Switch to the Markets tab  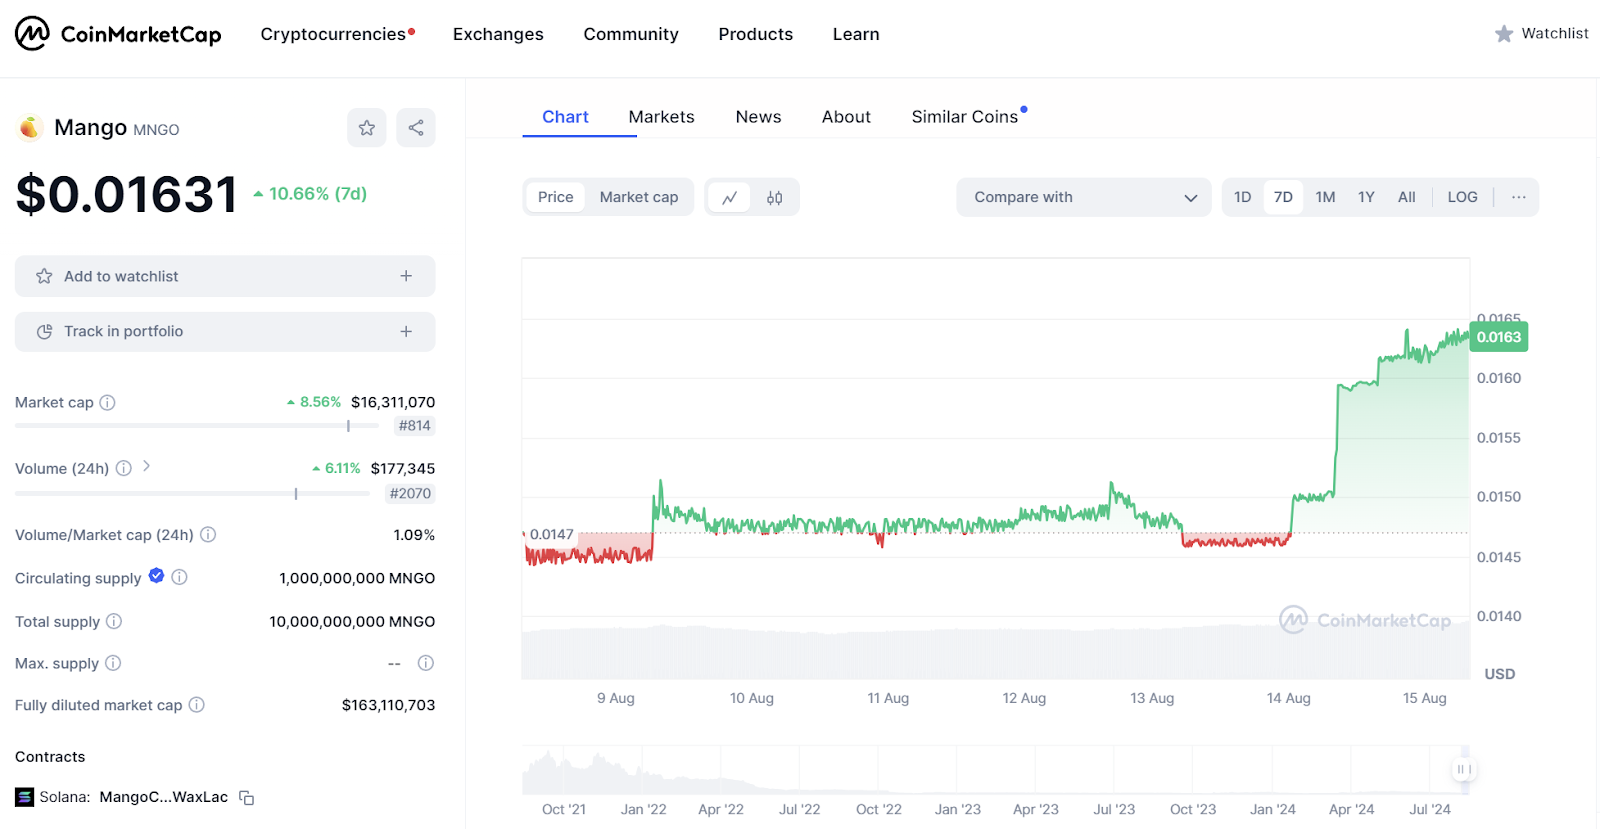(661, 117)
